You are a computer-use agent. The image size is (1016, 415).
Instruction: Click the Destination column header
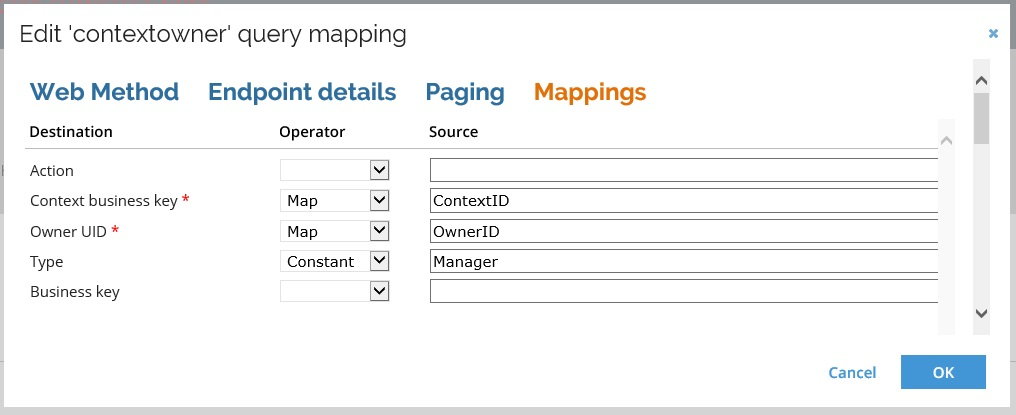71,132
